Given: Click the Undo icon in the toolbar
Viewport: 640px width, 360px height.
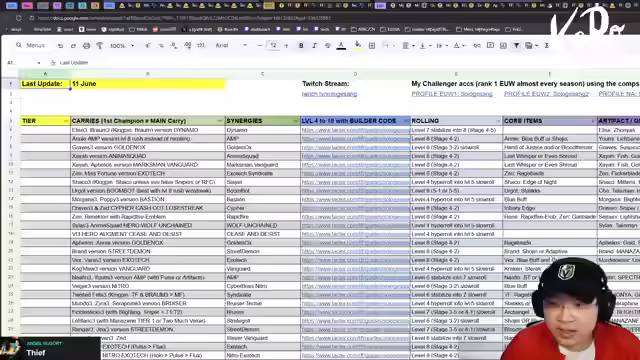Looking at the screenshot, I should click(x=60, y=46).
